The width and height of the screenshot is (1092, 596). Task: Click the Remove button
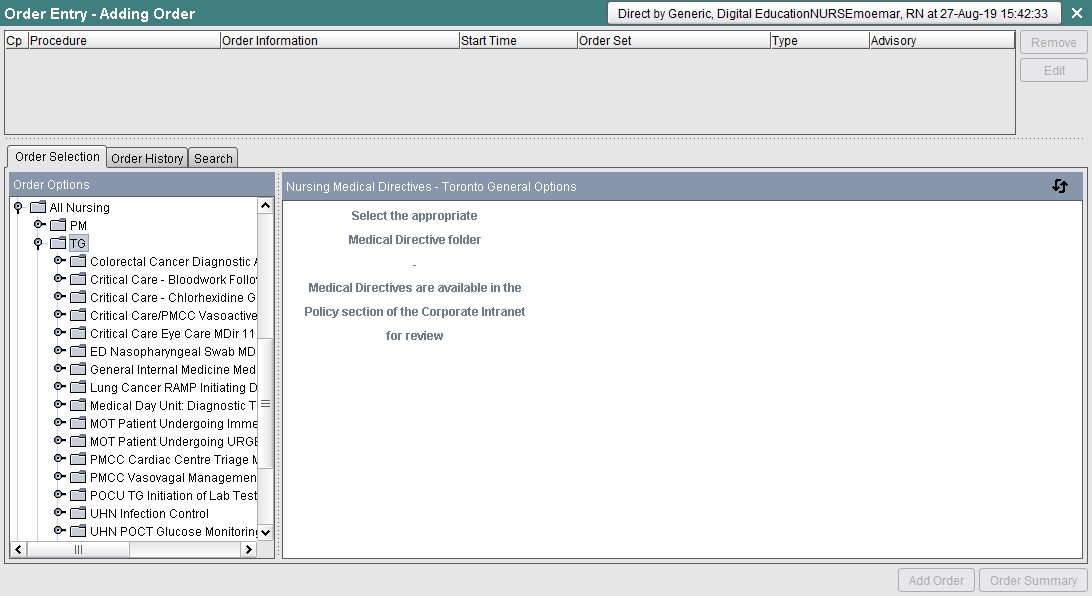(x=1054, y=42)
